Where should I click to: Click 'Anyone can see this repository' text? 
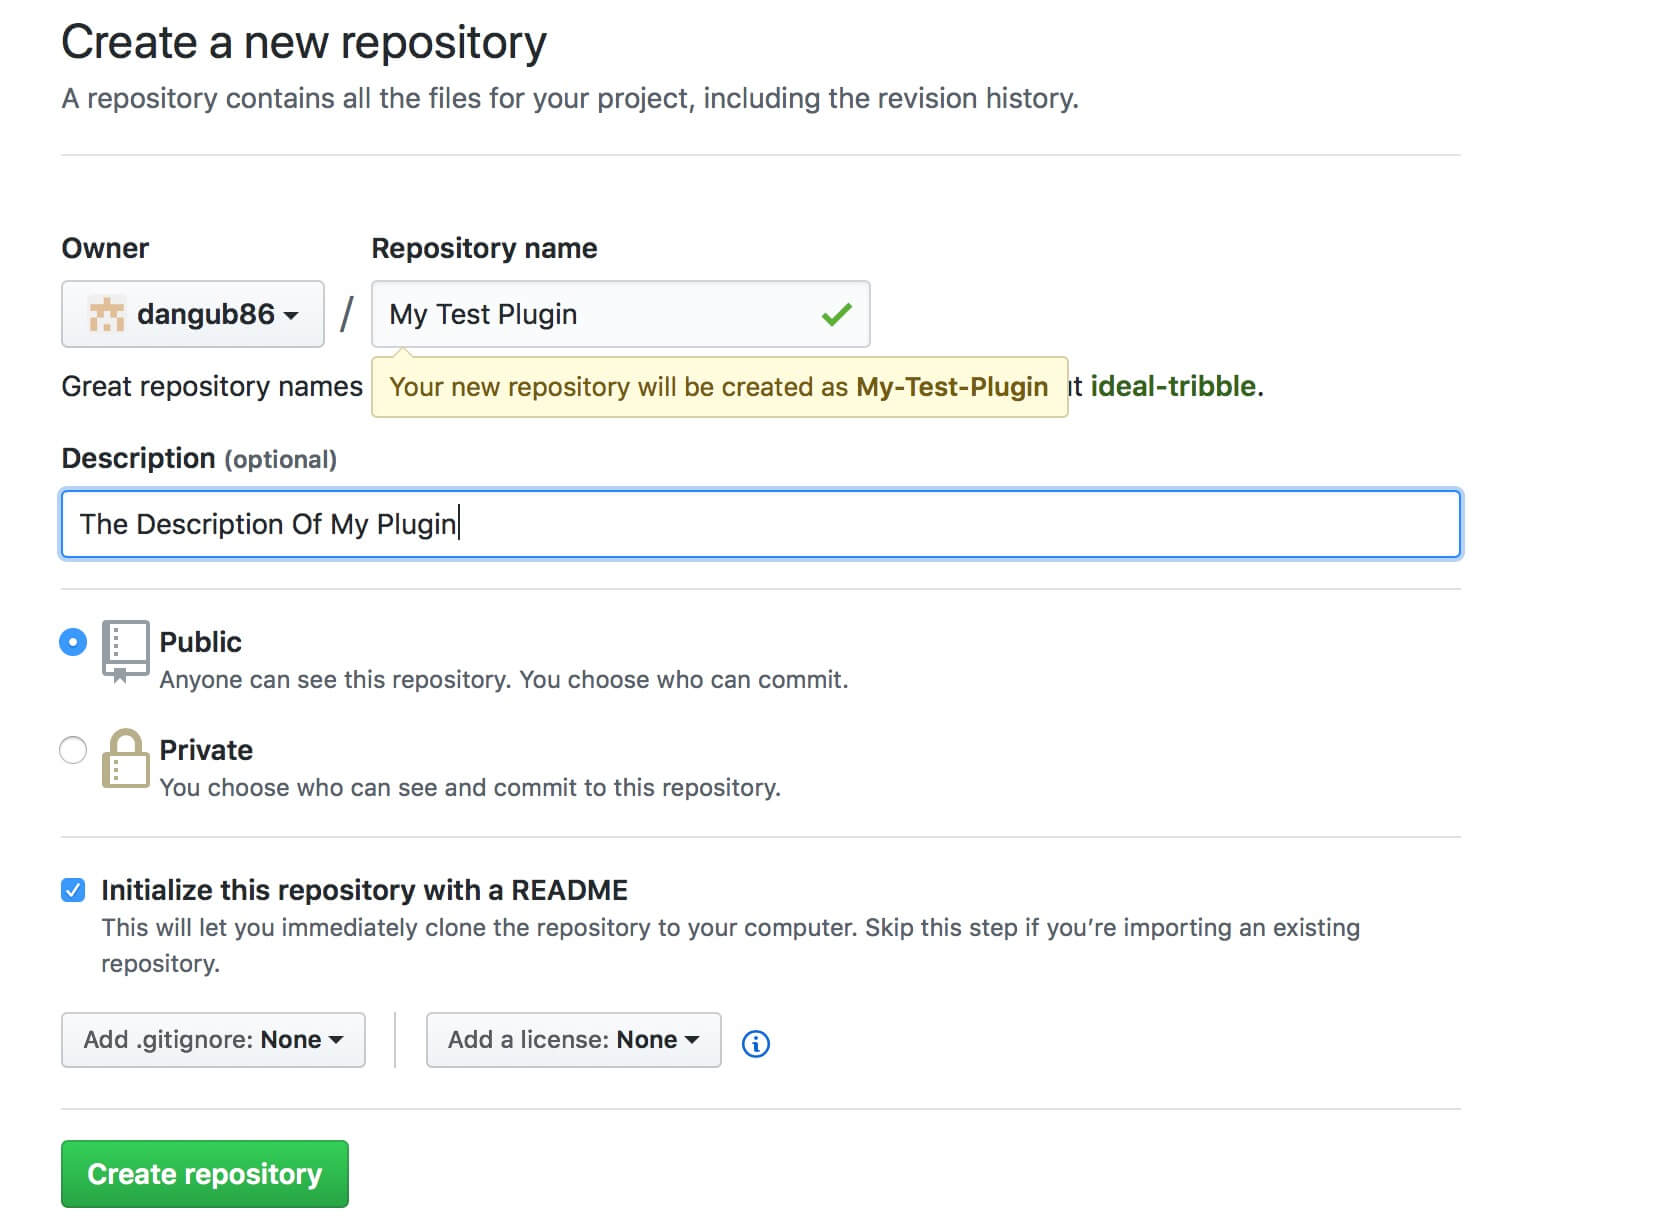pos(504,680)
